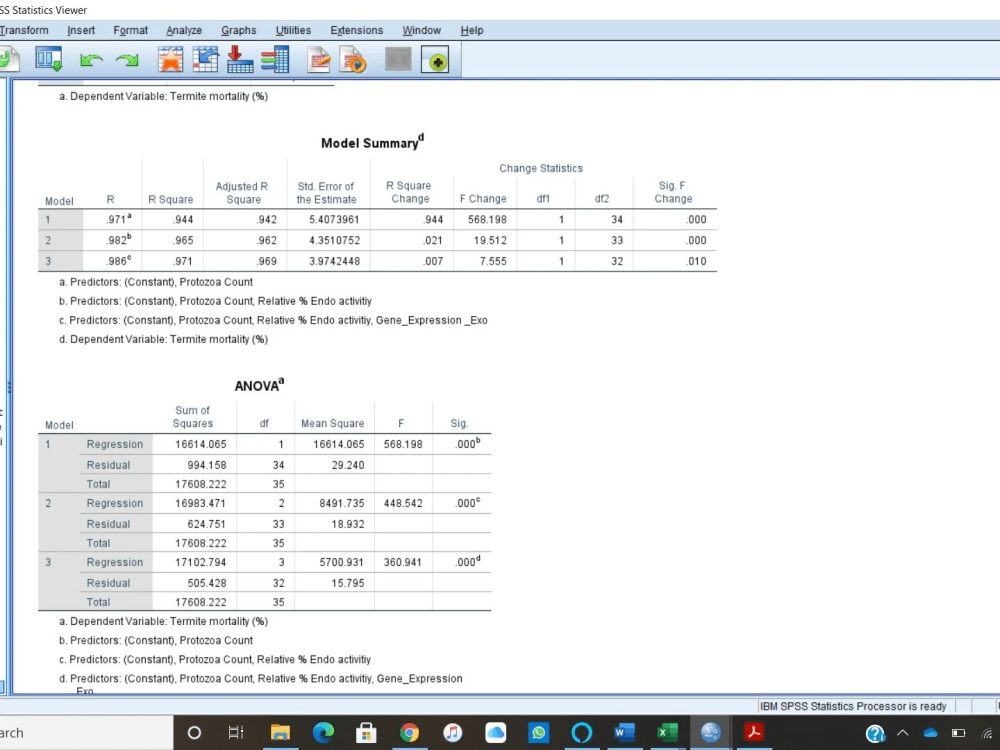Show hidden system tray icons

click(903, 733)
